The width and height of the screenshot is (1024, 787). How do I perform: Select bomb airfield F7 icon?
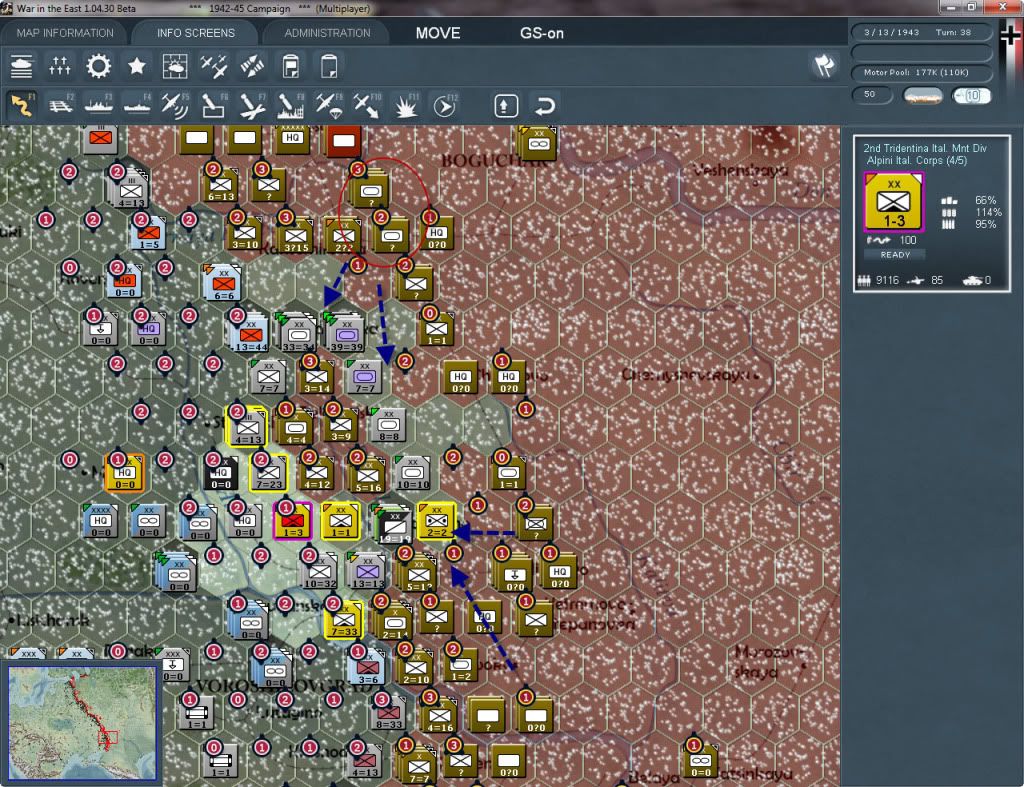(x=251, y=105)
